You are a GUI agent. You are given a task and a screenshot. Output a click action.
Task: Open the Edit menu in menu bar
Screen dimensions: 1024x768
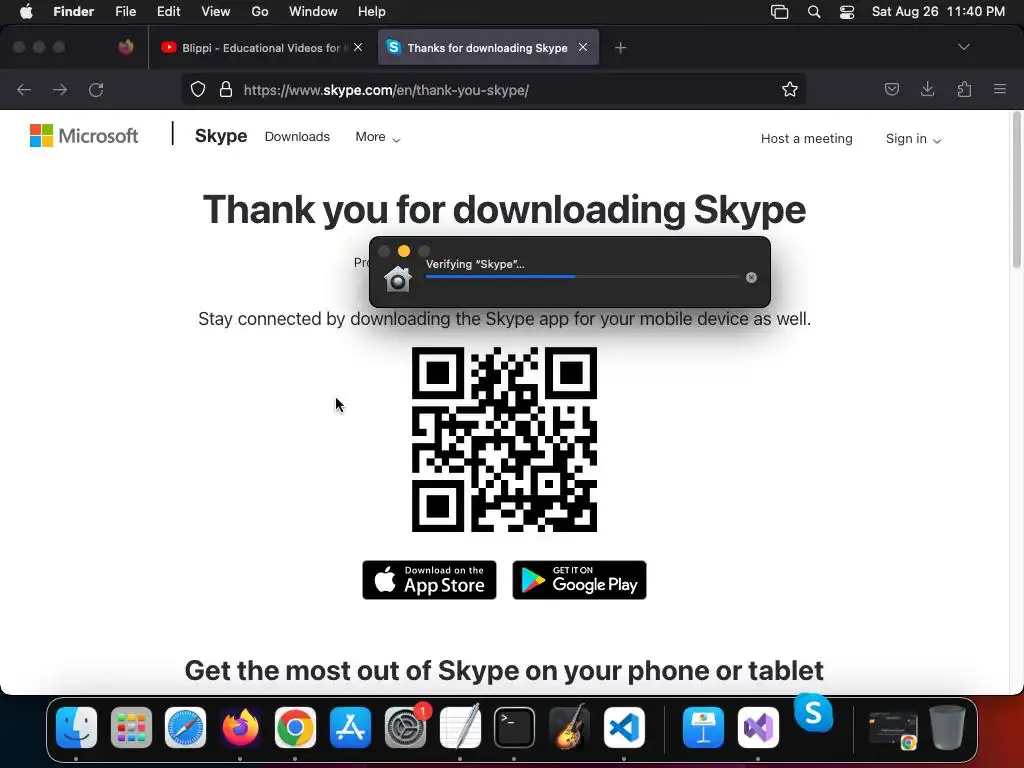pyautogui.click(x=168, y=11)
